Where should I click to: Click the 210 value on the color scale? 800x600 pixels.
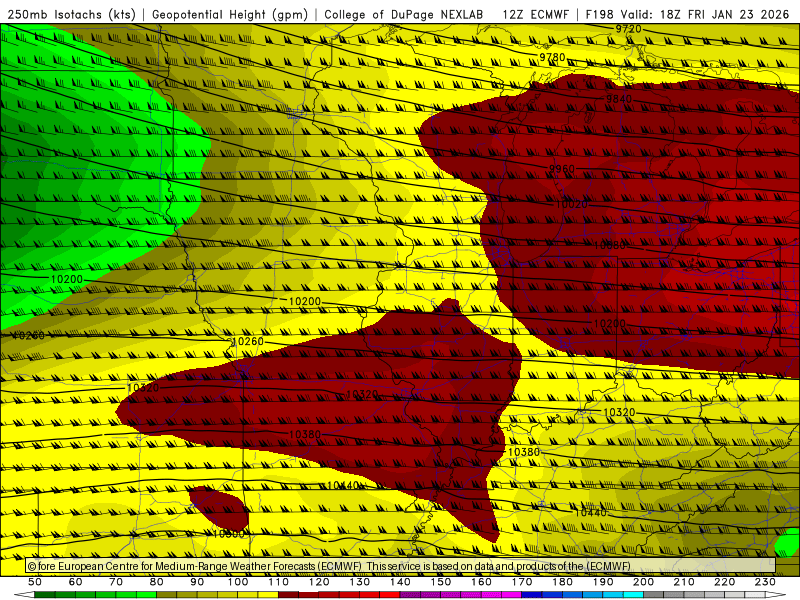(684, 582)
